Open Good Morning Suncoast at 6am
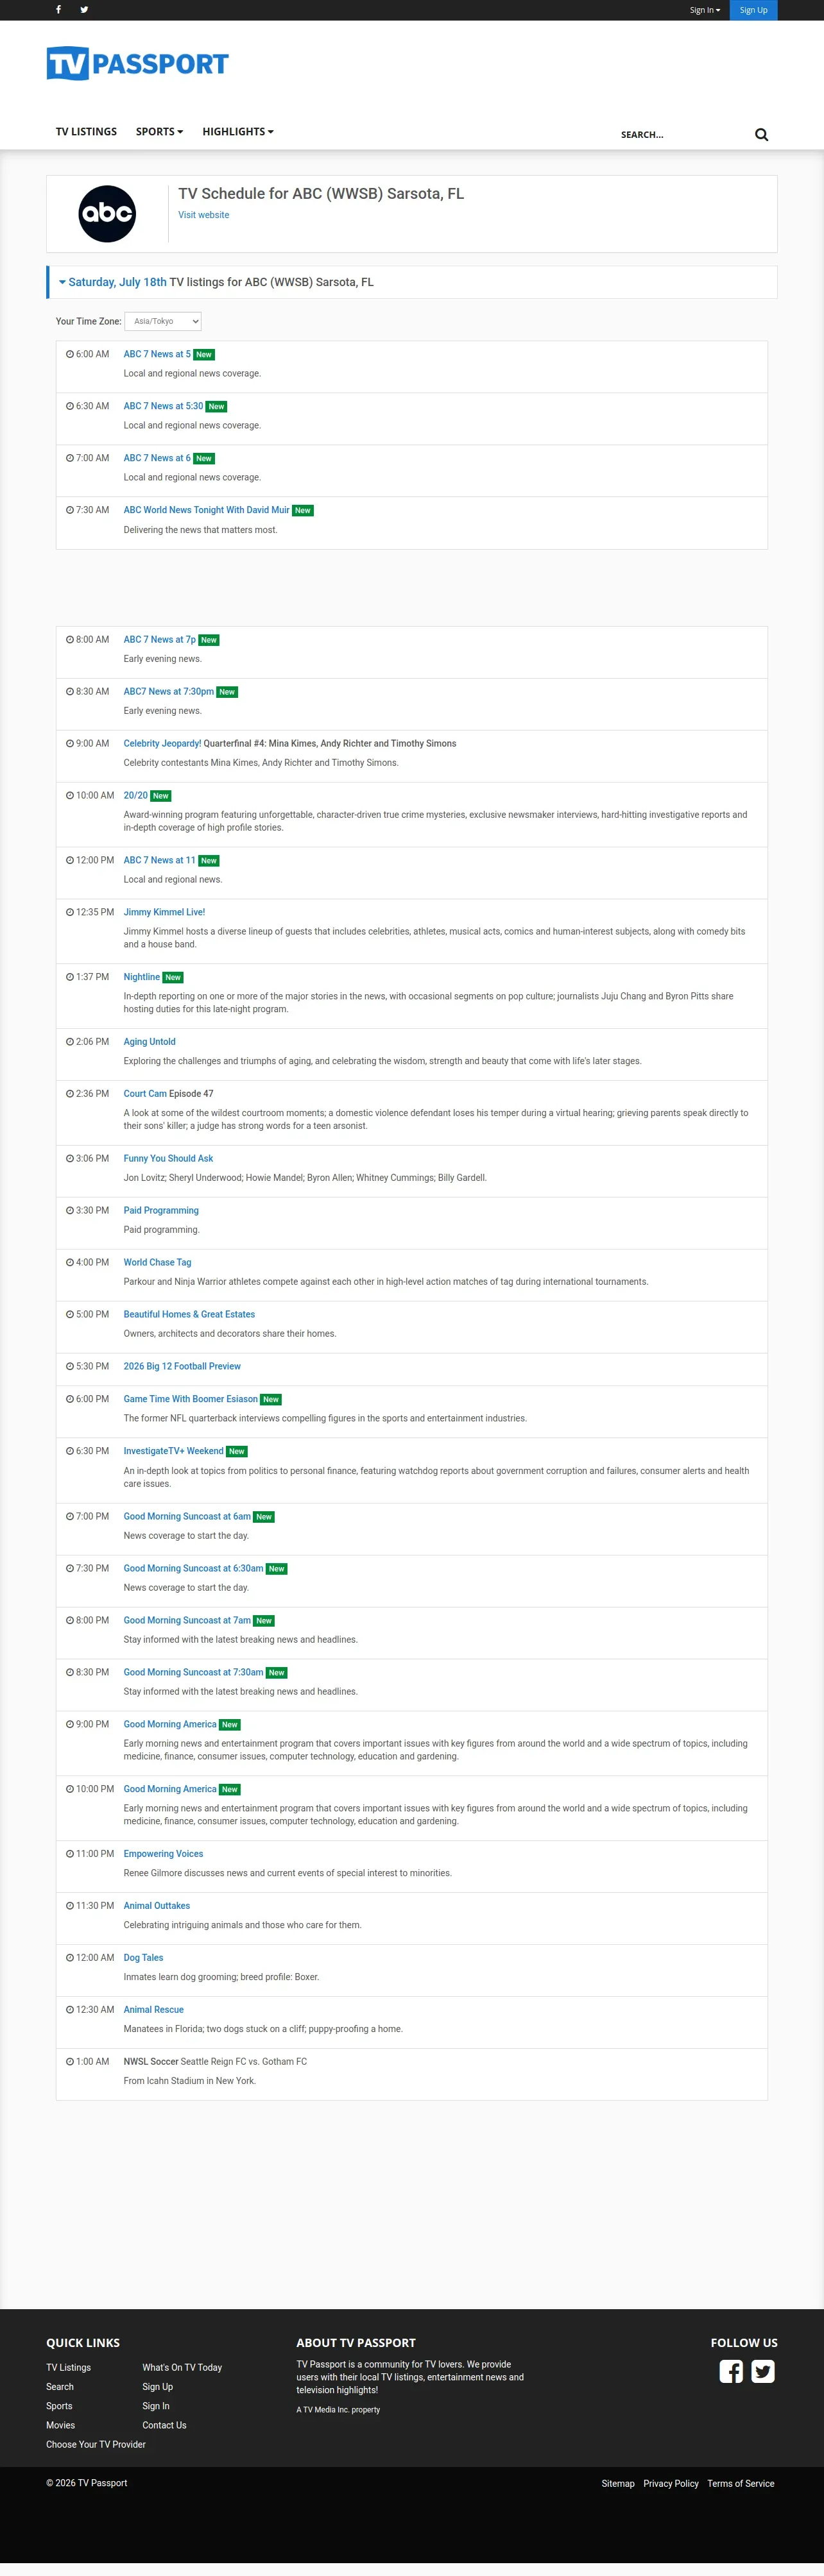 187,1517
